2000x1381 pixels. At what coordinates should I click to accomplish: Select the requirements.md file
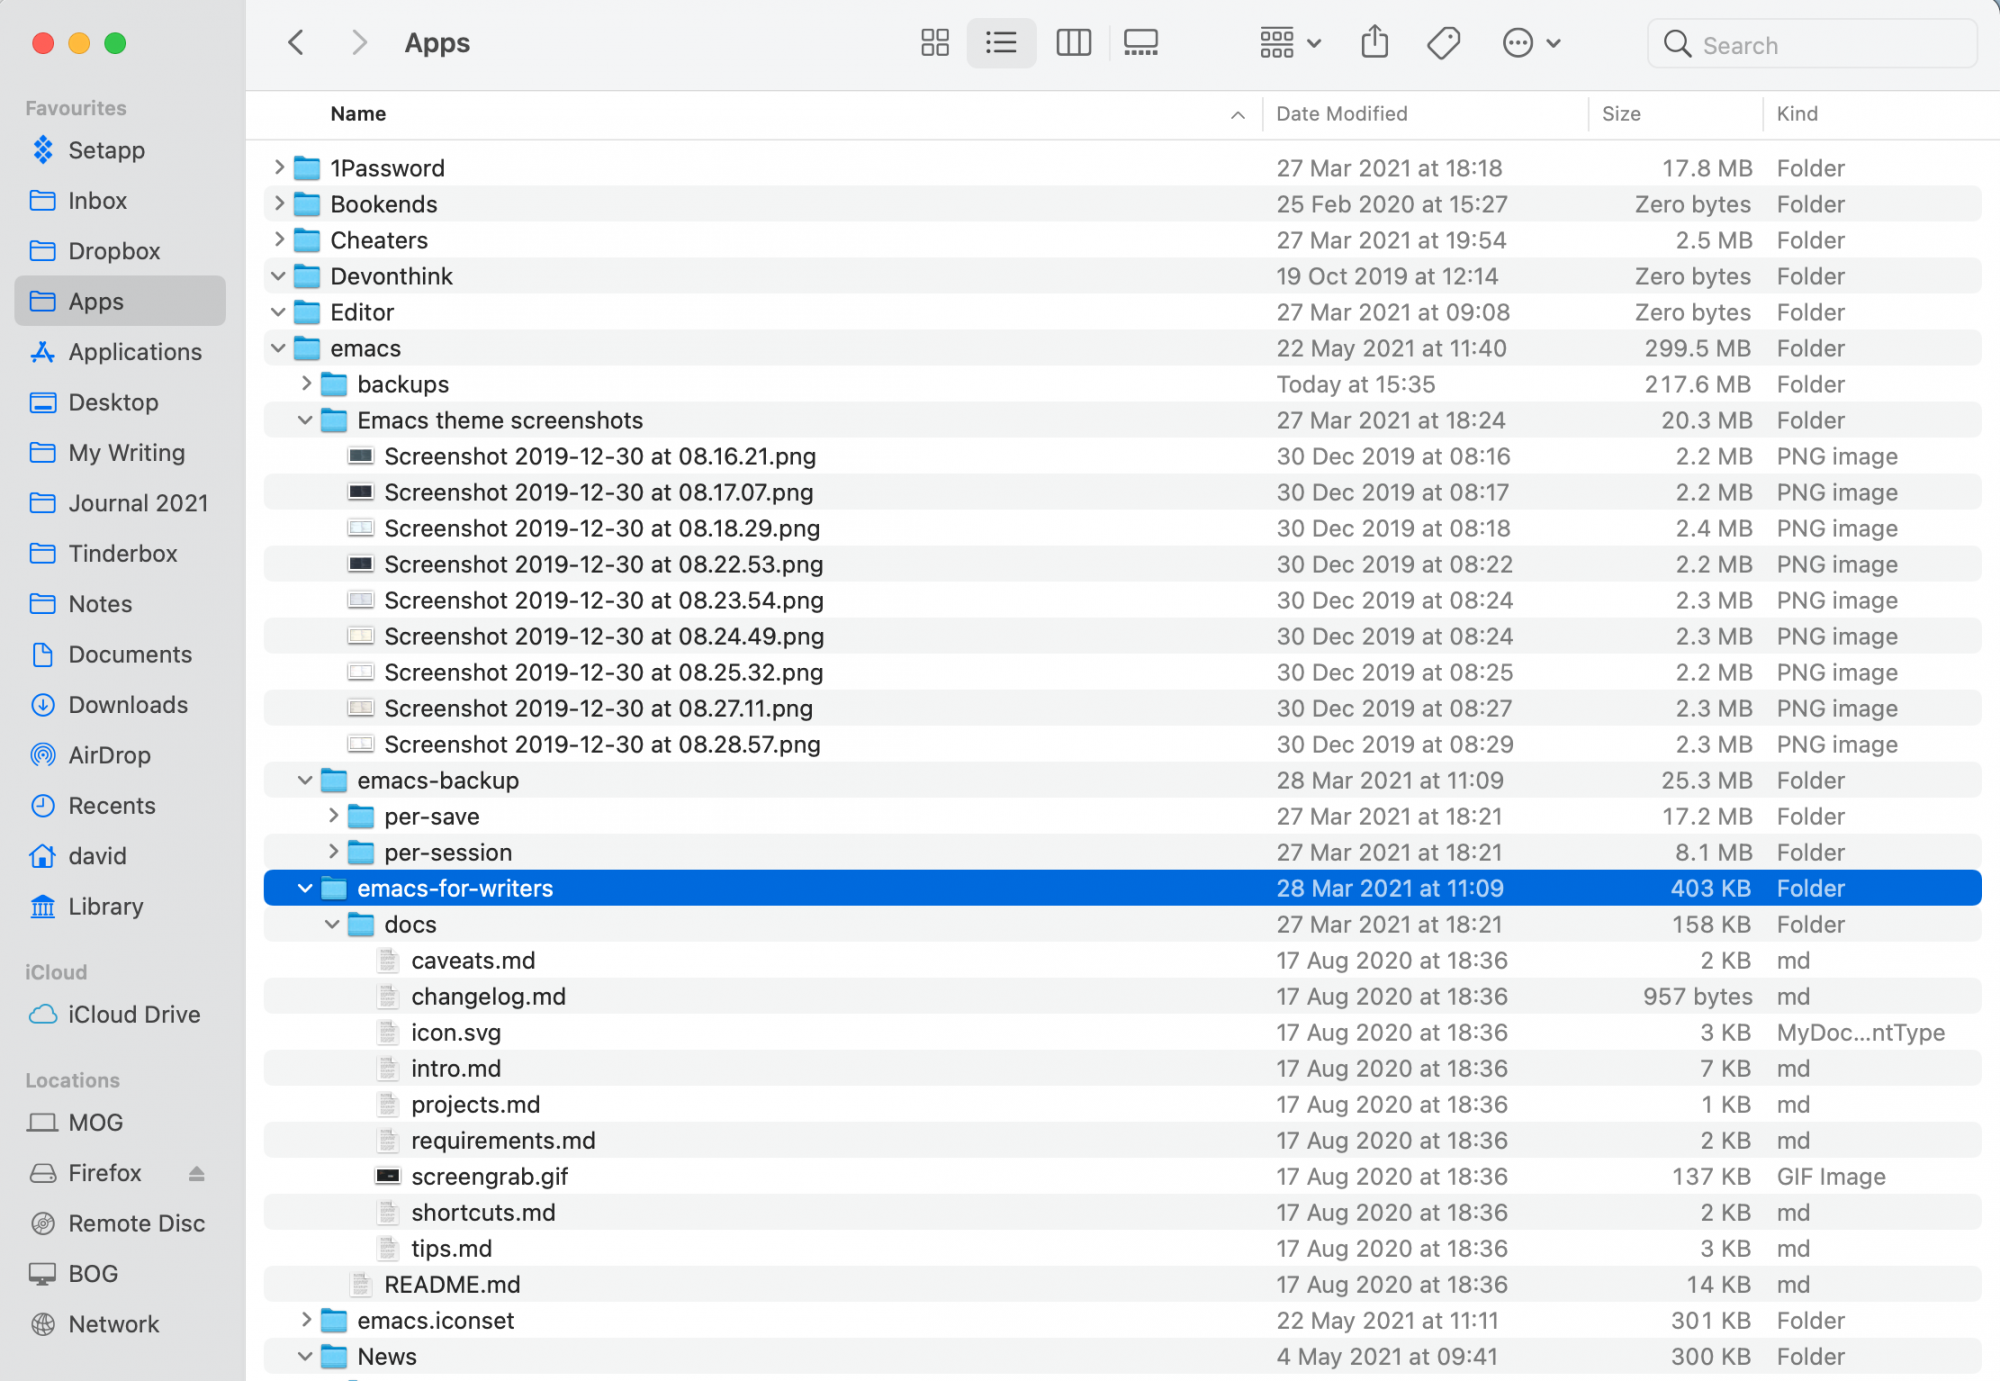tap(1122, 1140)
